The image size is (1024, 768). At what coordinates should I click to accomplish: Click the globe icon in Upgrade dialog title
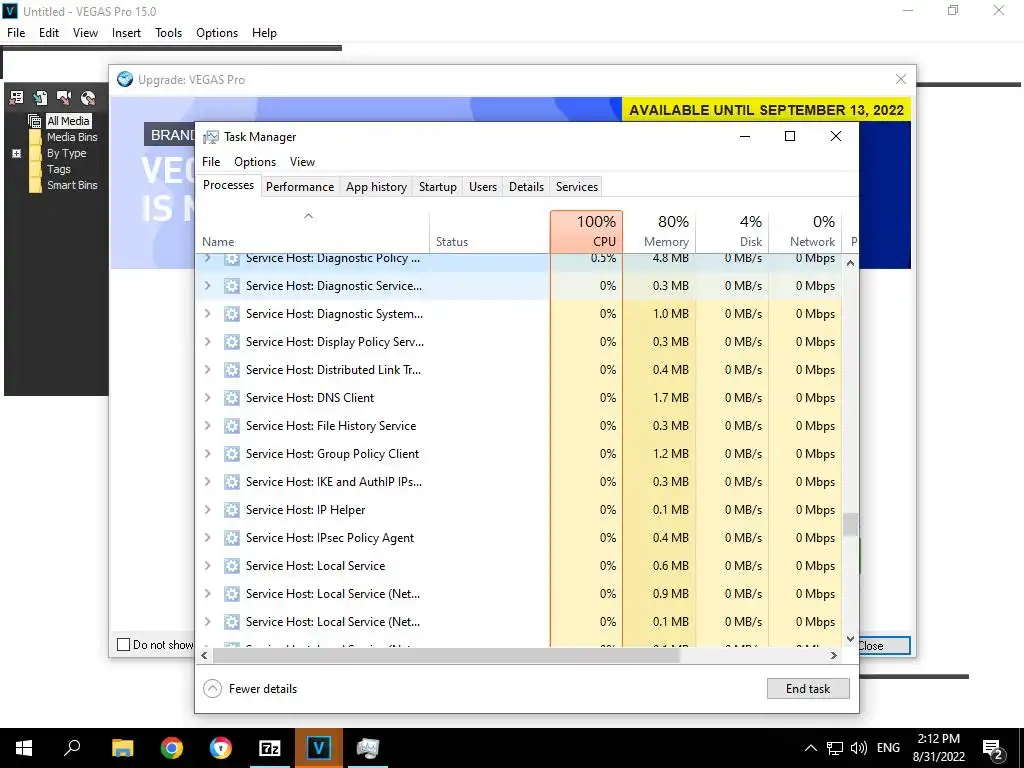(125, 79)
